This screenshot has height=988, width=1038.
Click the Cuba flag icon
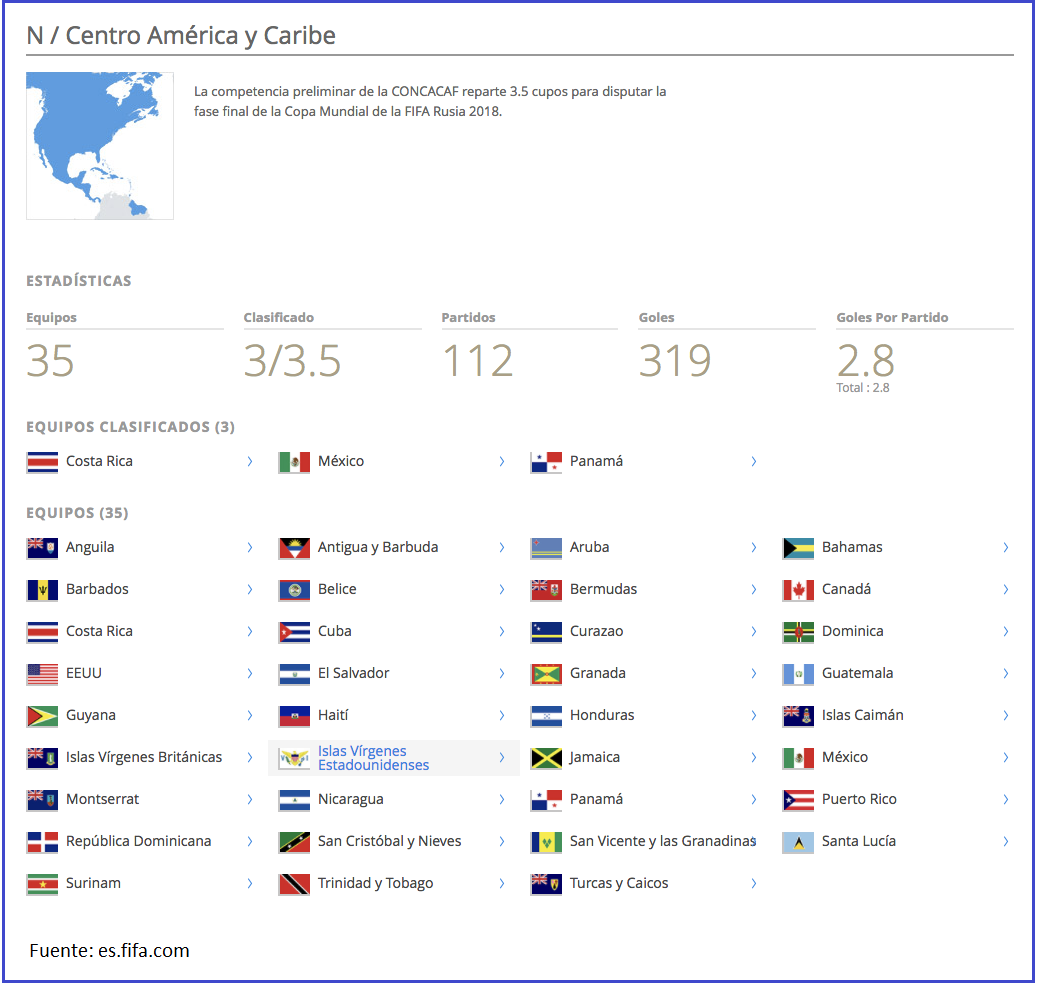(x=295, y=632)
